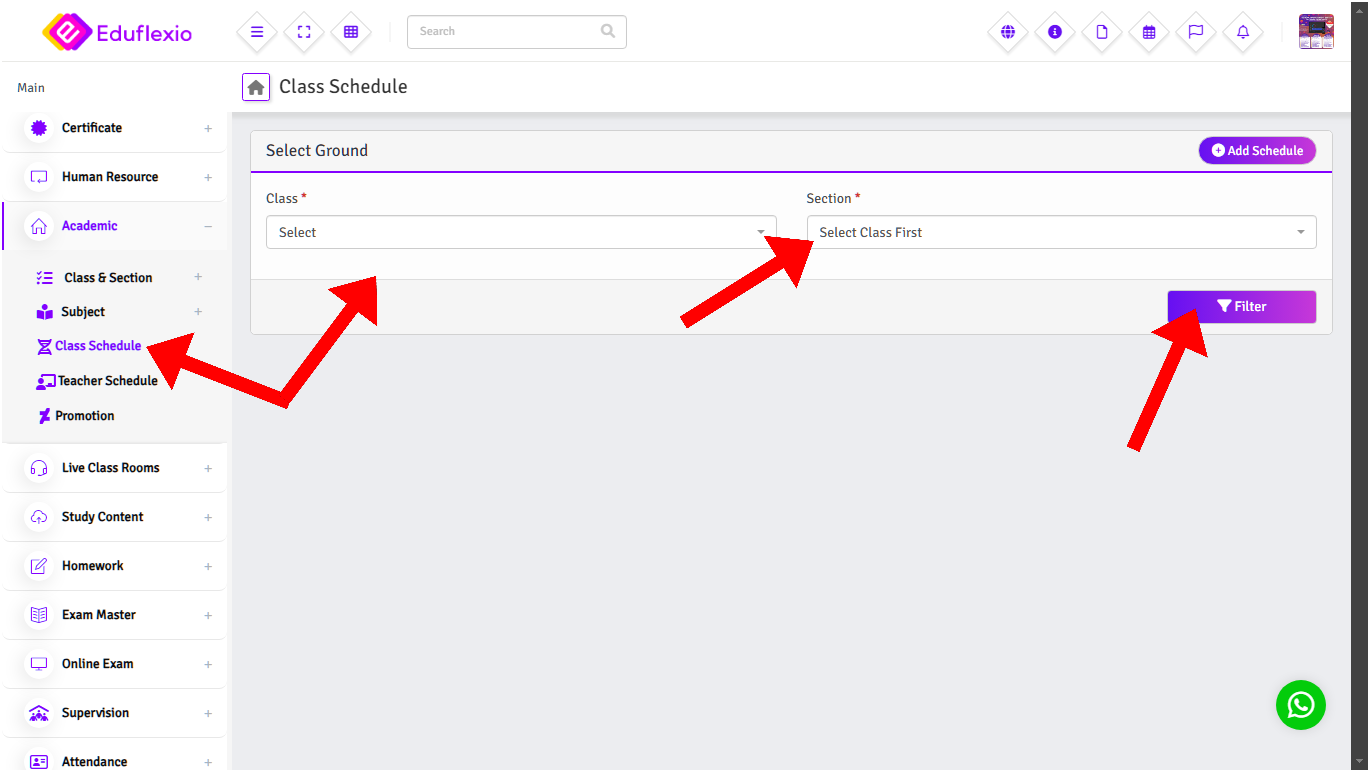Screen dimensions: 1370x772
Task: Click the home icon beside Class Schedule
Action: click(x=256, y=87)
